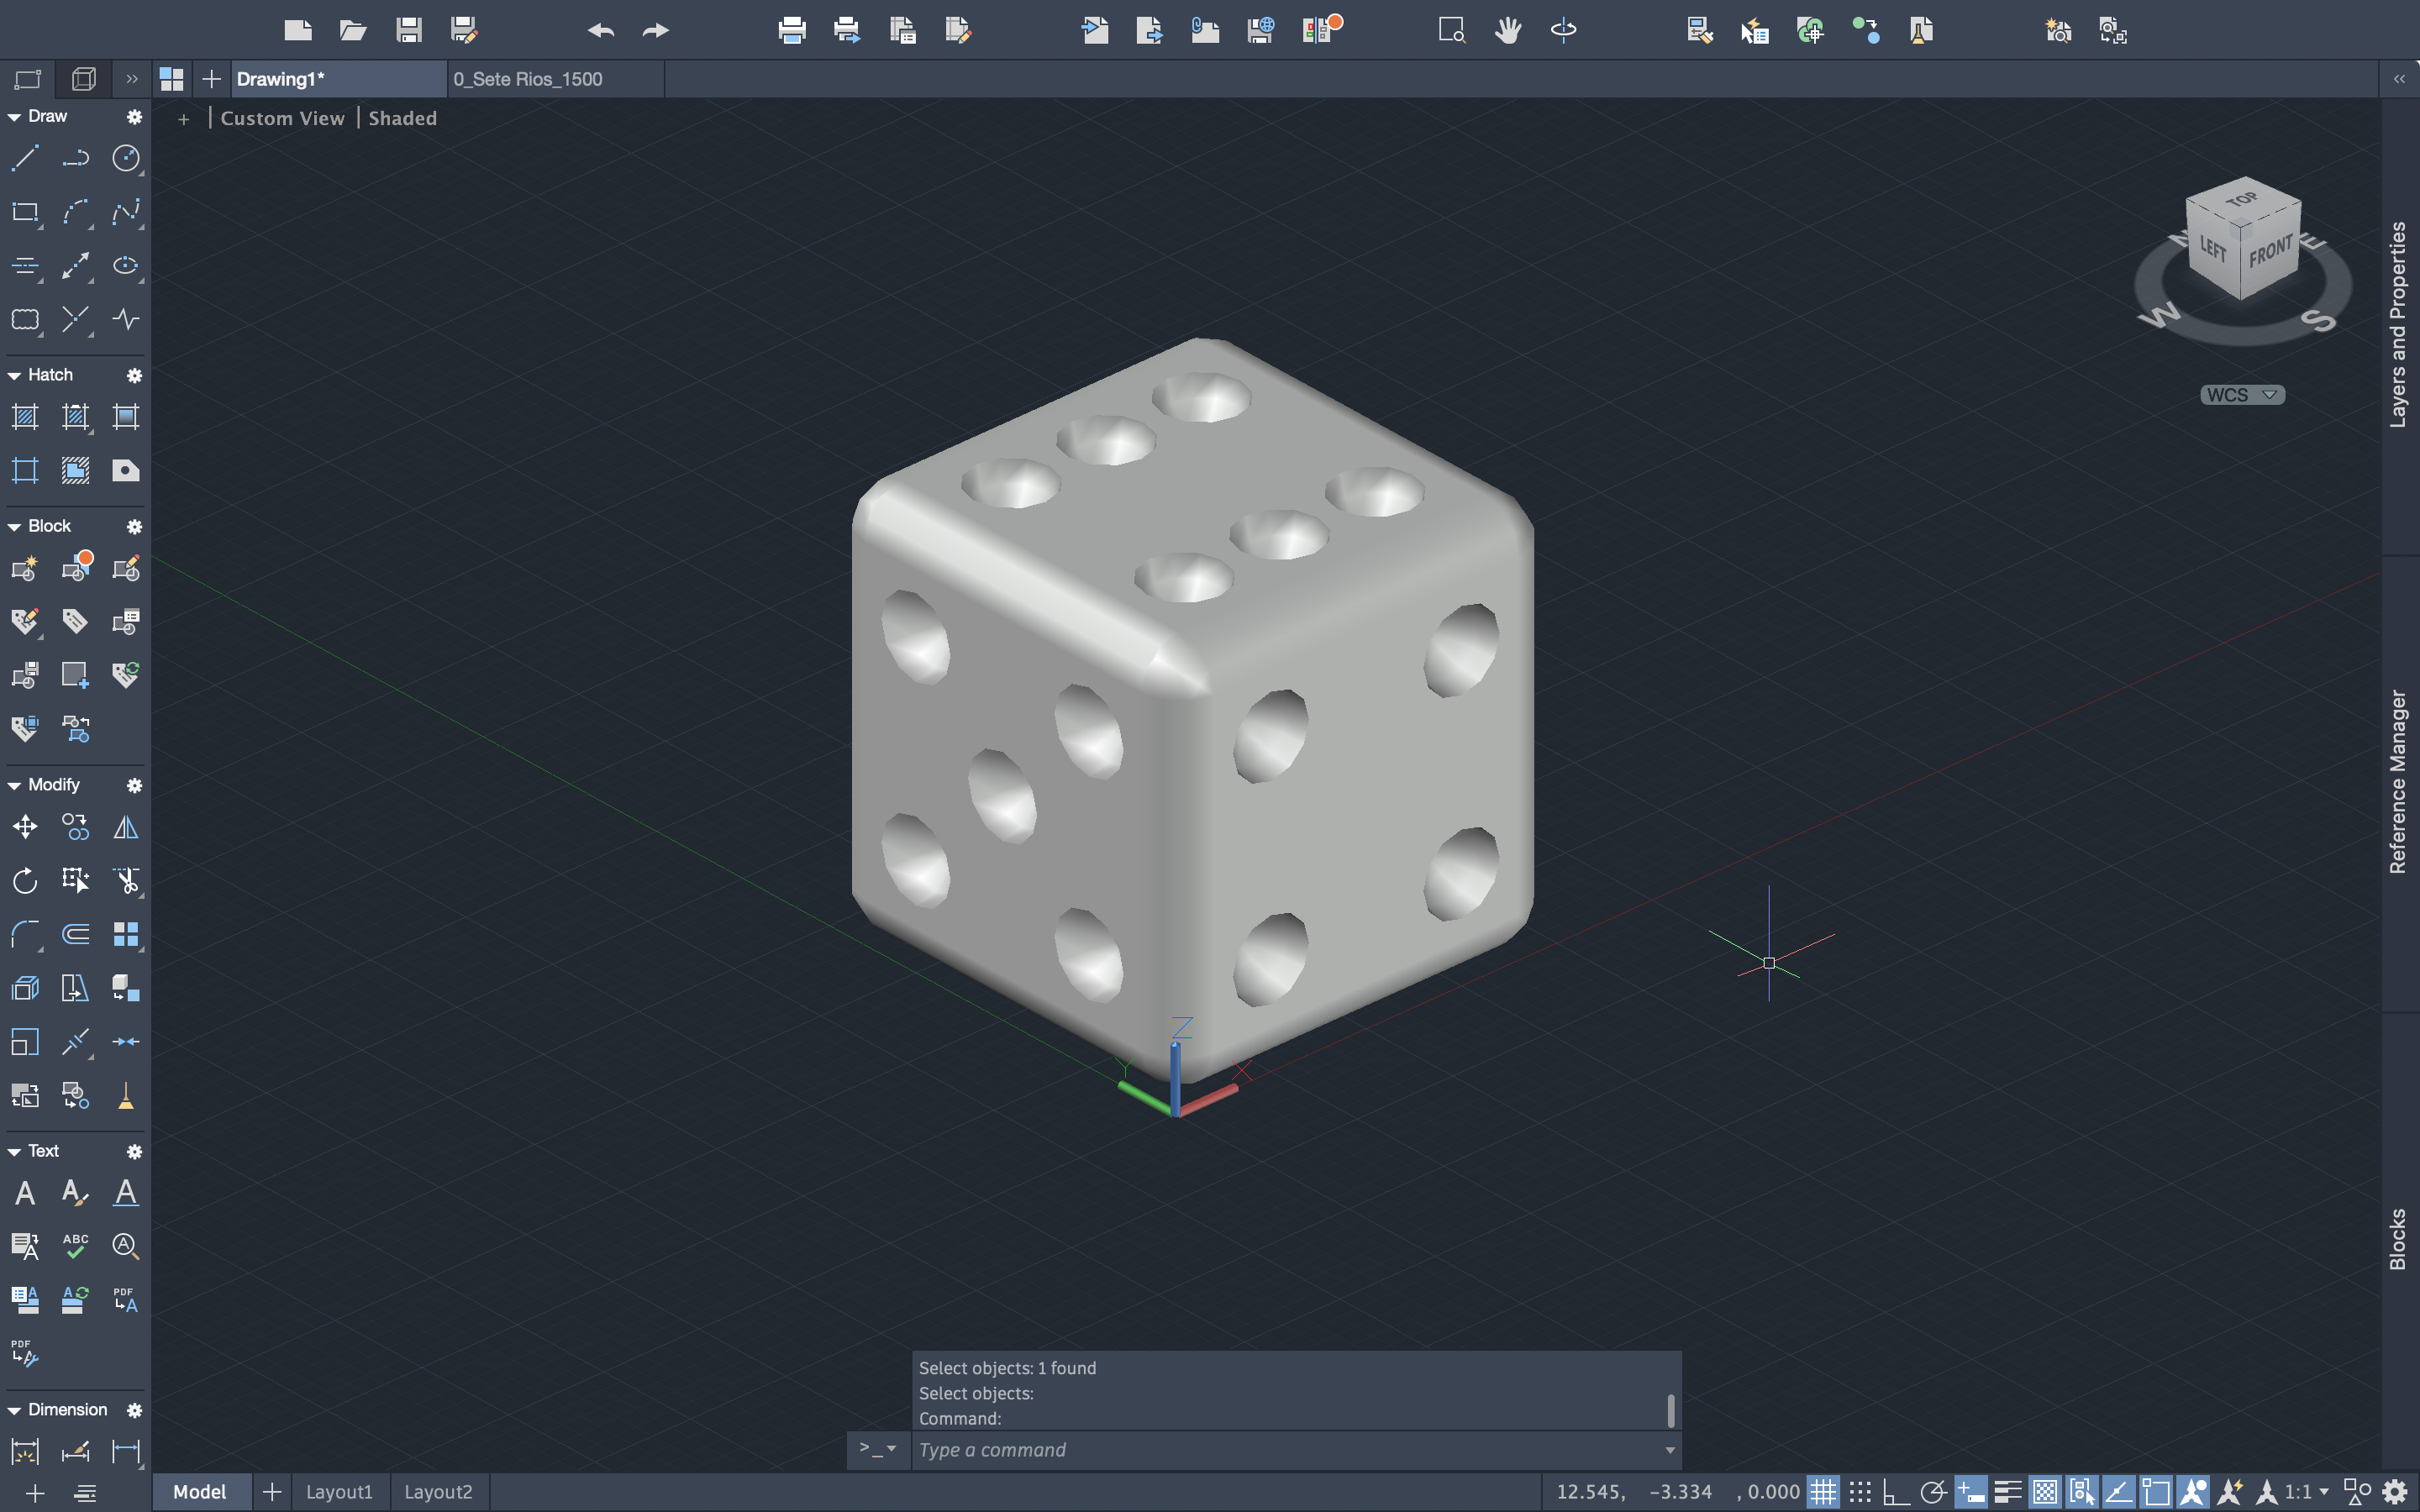Toggle object snap tracking in status bar
This screenshot has width=2420, height=1512.
(x=2119, y=1492)
